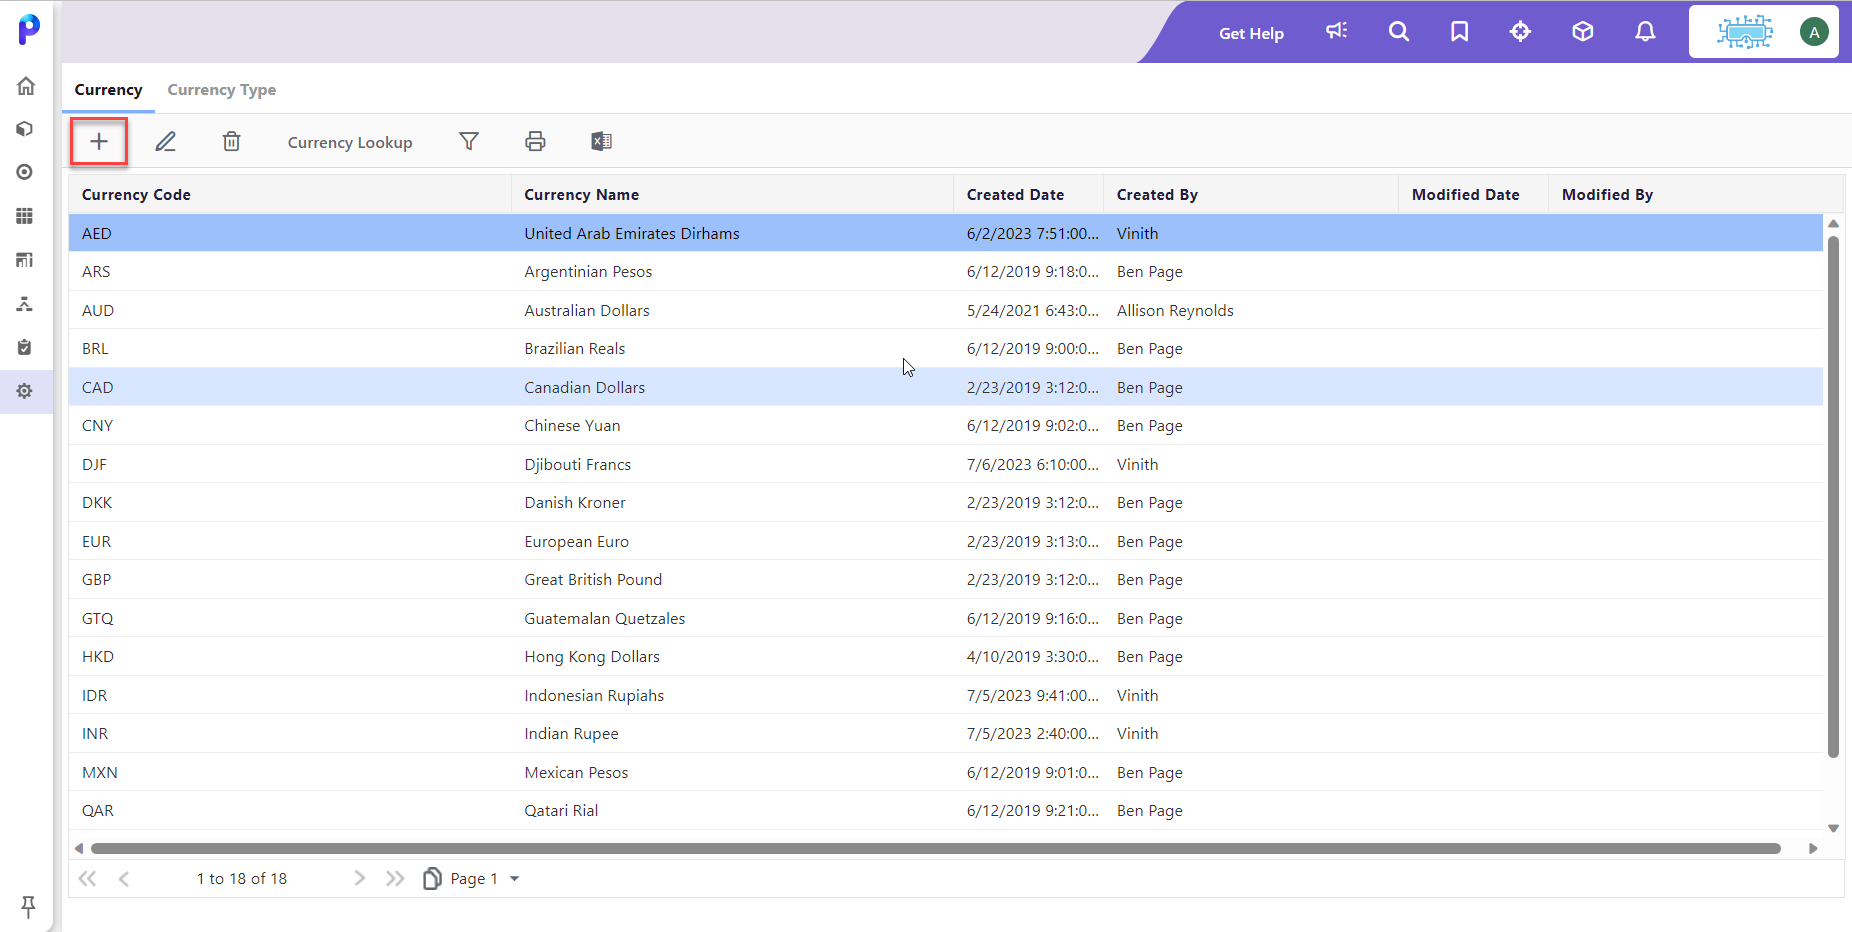Select the BRL row code
Viewport: 1852px width, 932px height.
coord(290,349)
